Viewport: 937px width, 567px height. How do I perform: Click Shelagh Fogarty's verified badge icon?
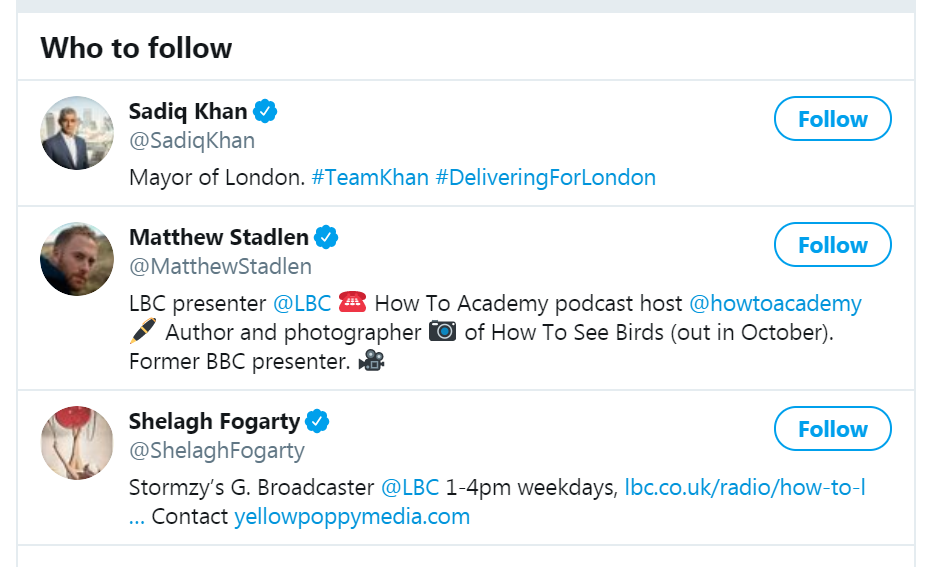[x=317, y=421]
